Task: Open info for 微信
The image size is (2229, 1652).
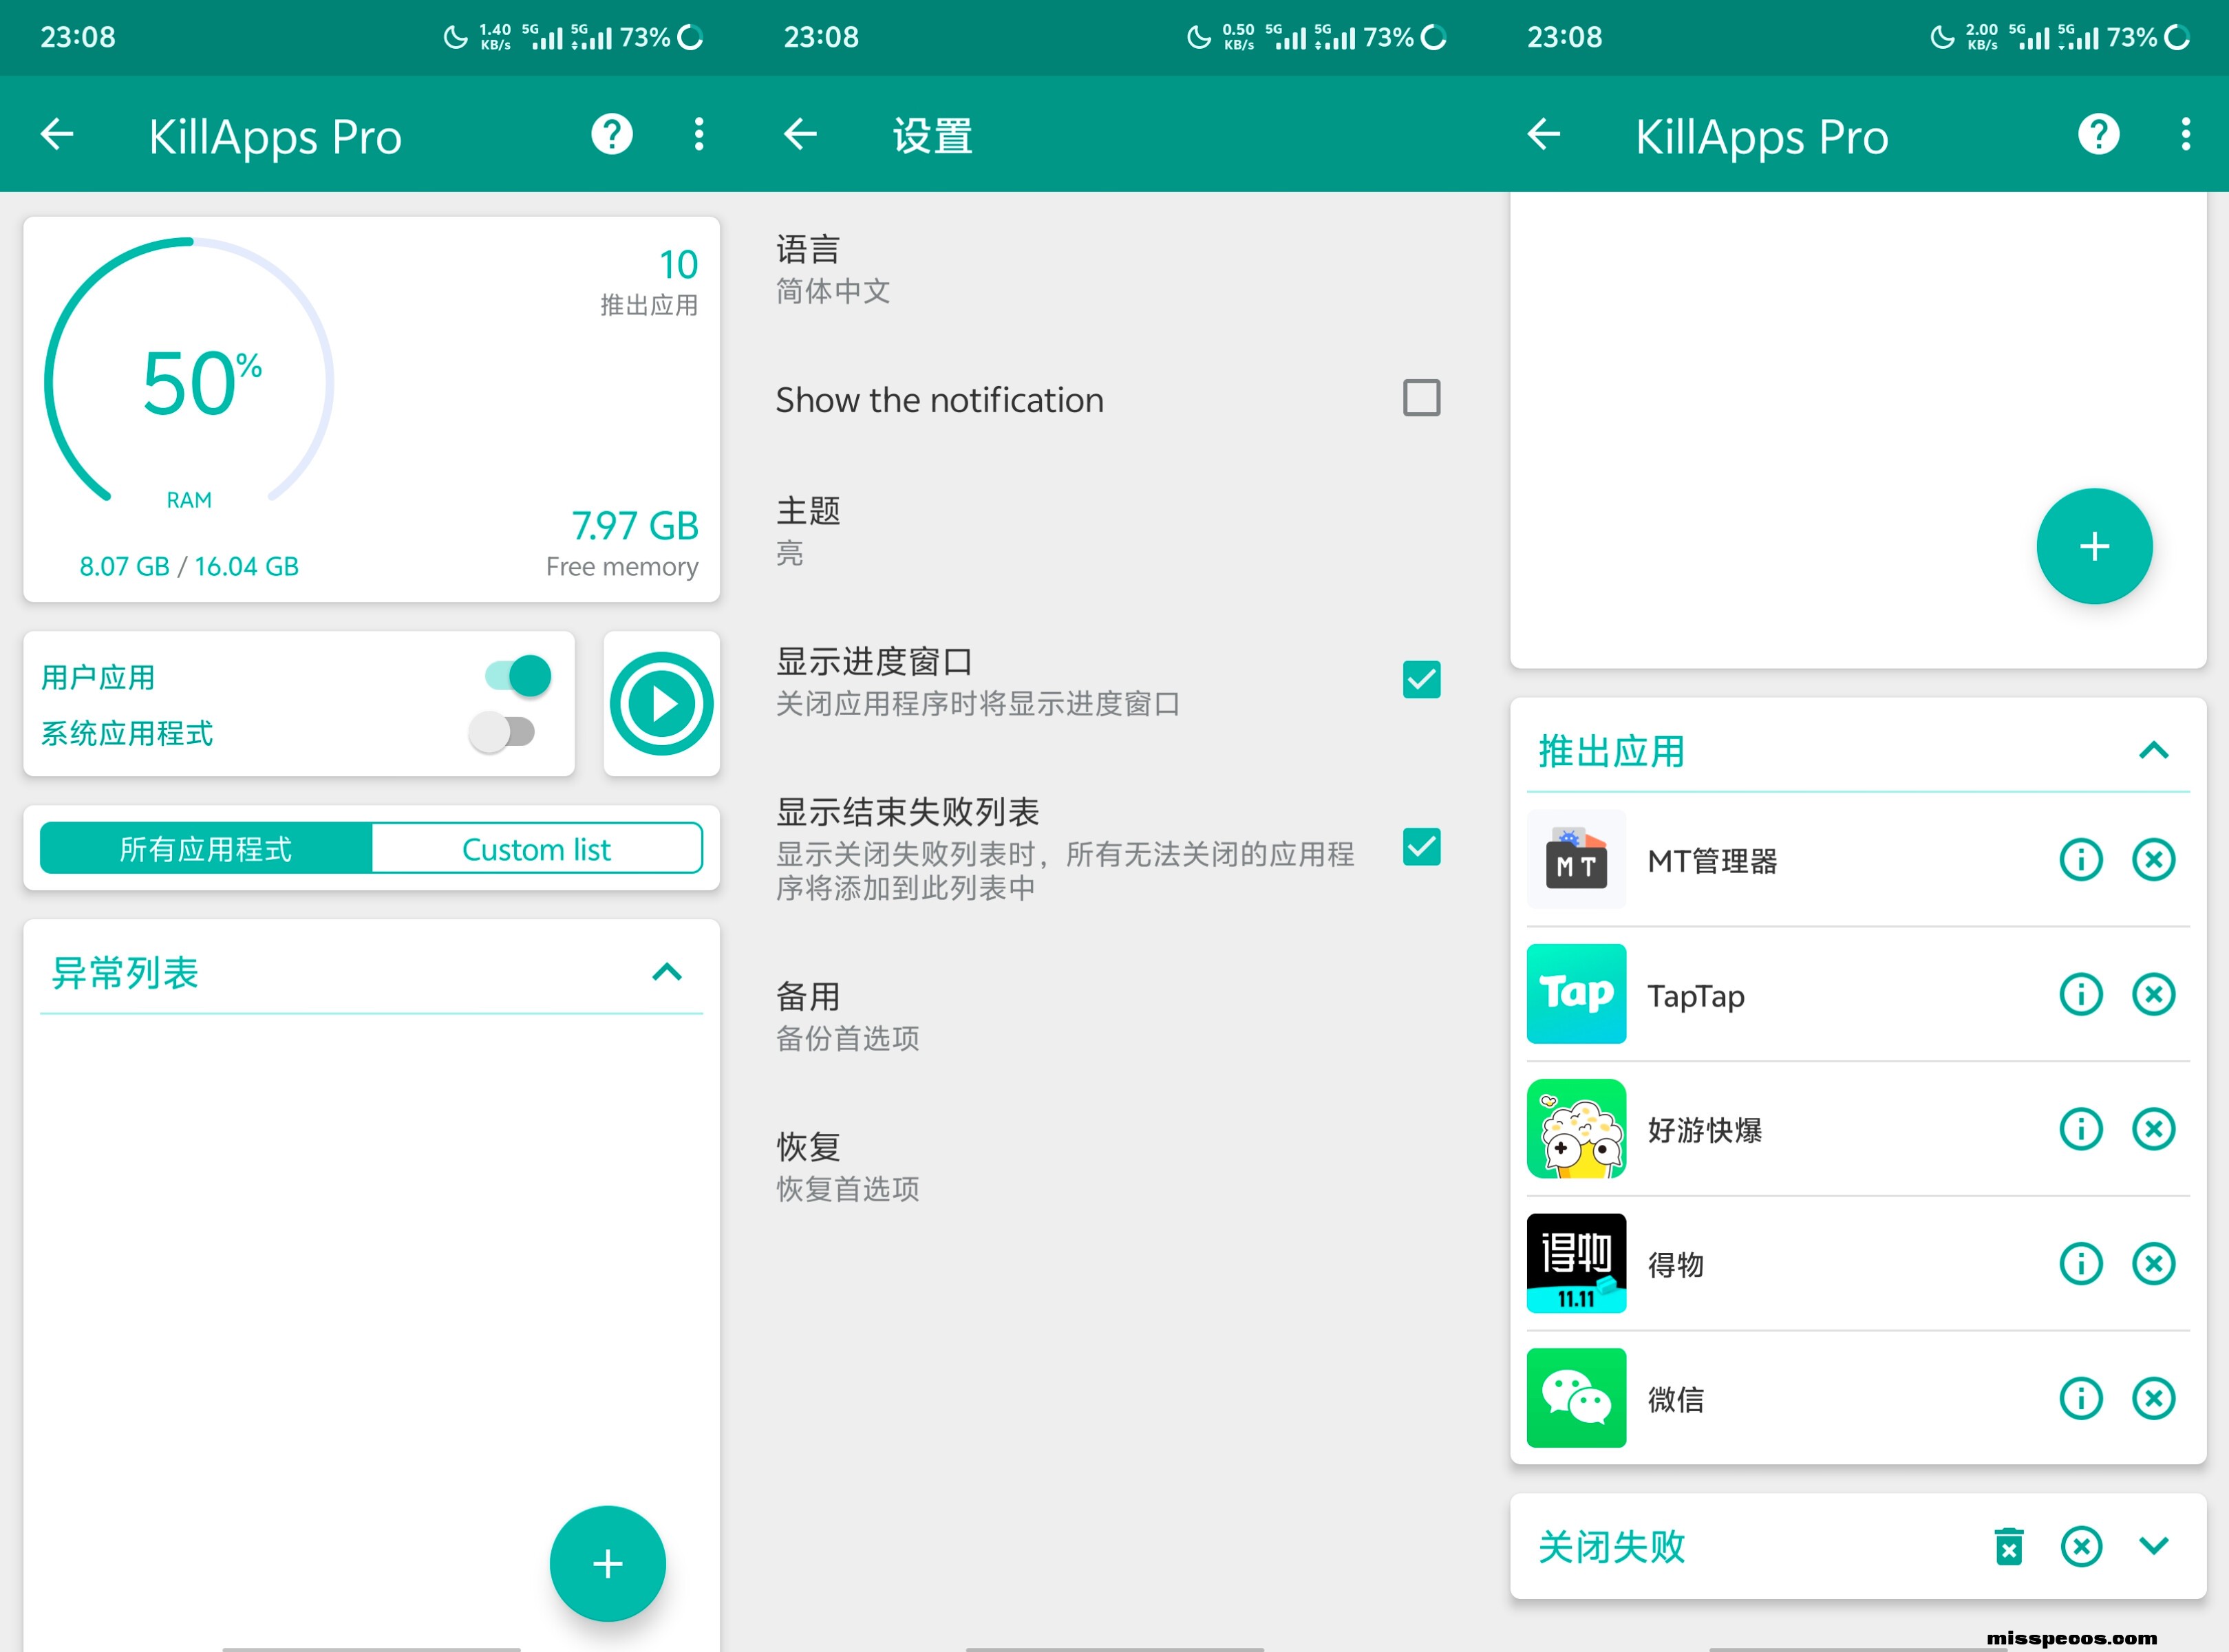Action: pos(2080,1399)
